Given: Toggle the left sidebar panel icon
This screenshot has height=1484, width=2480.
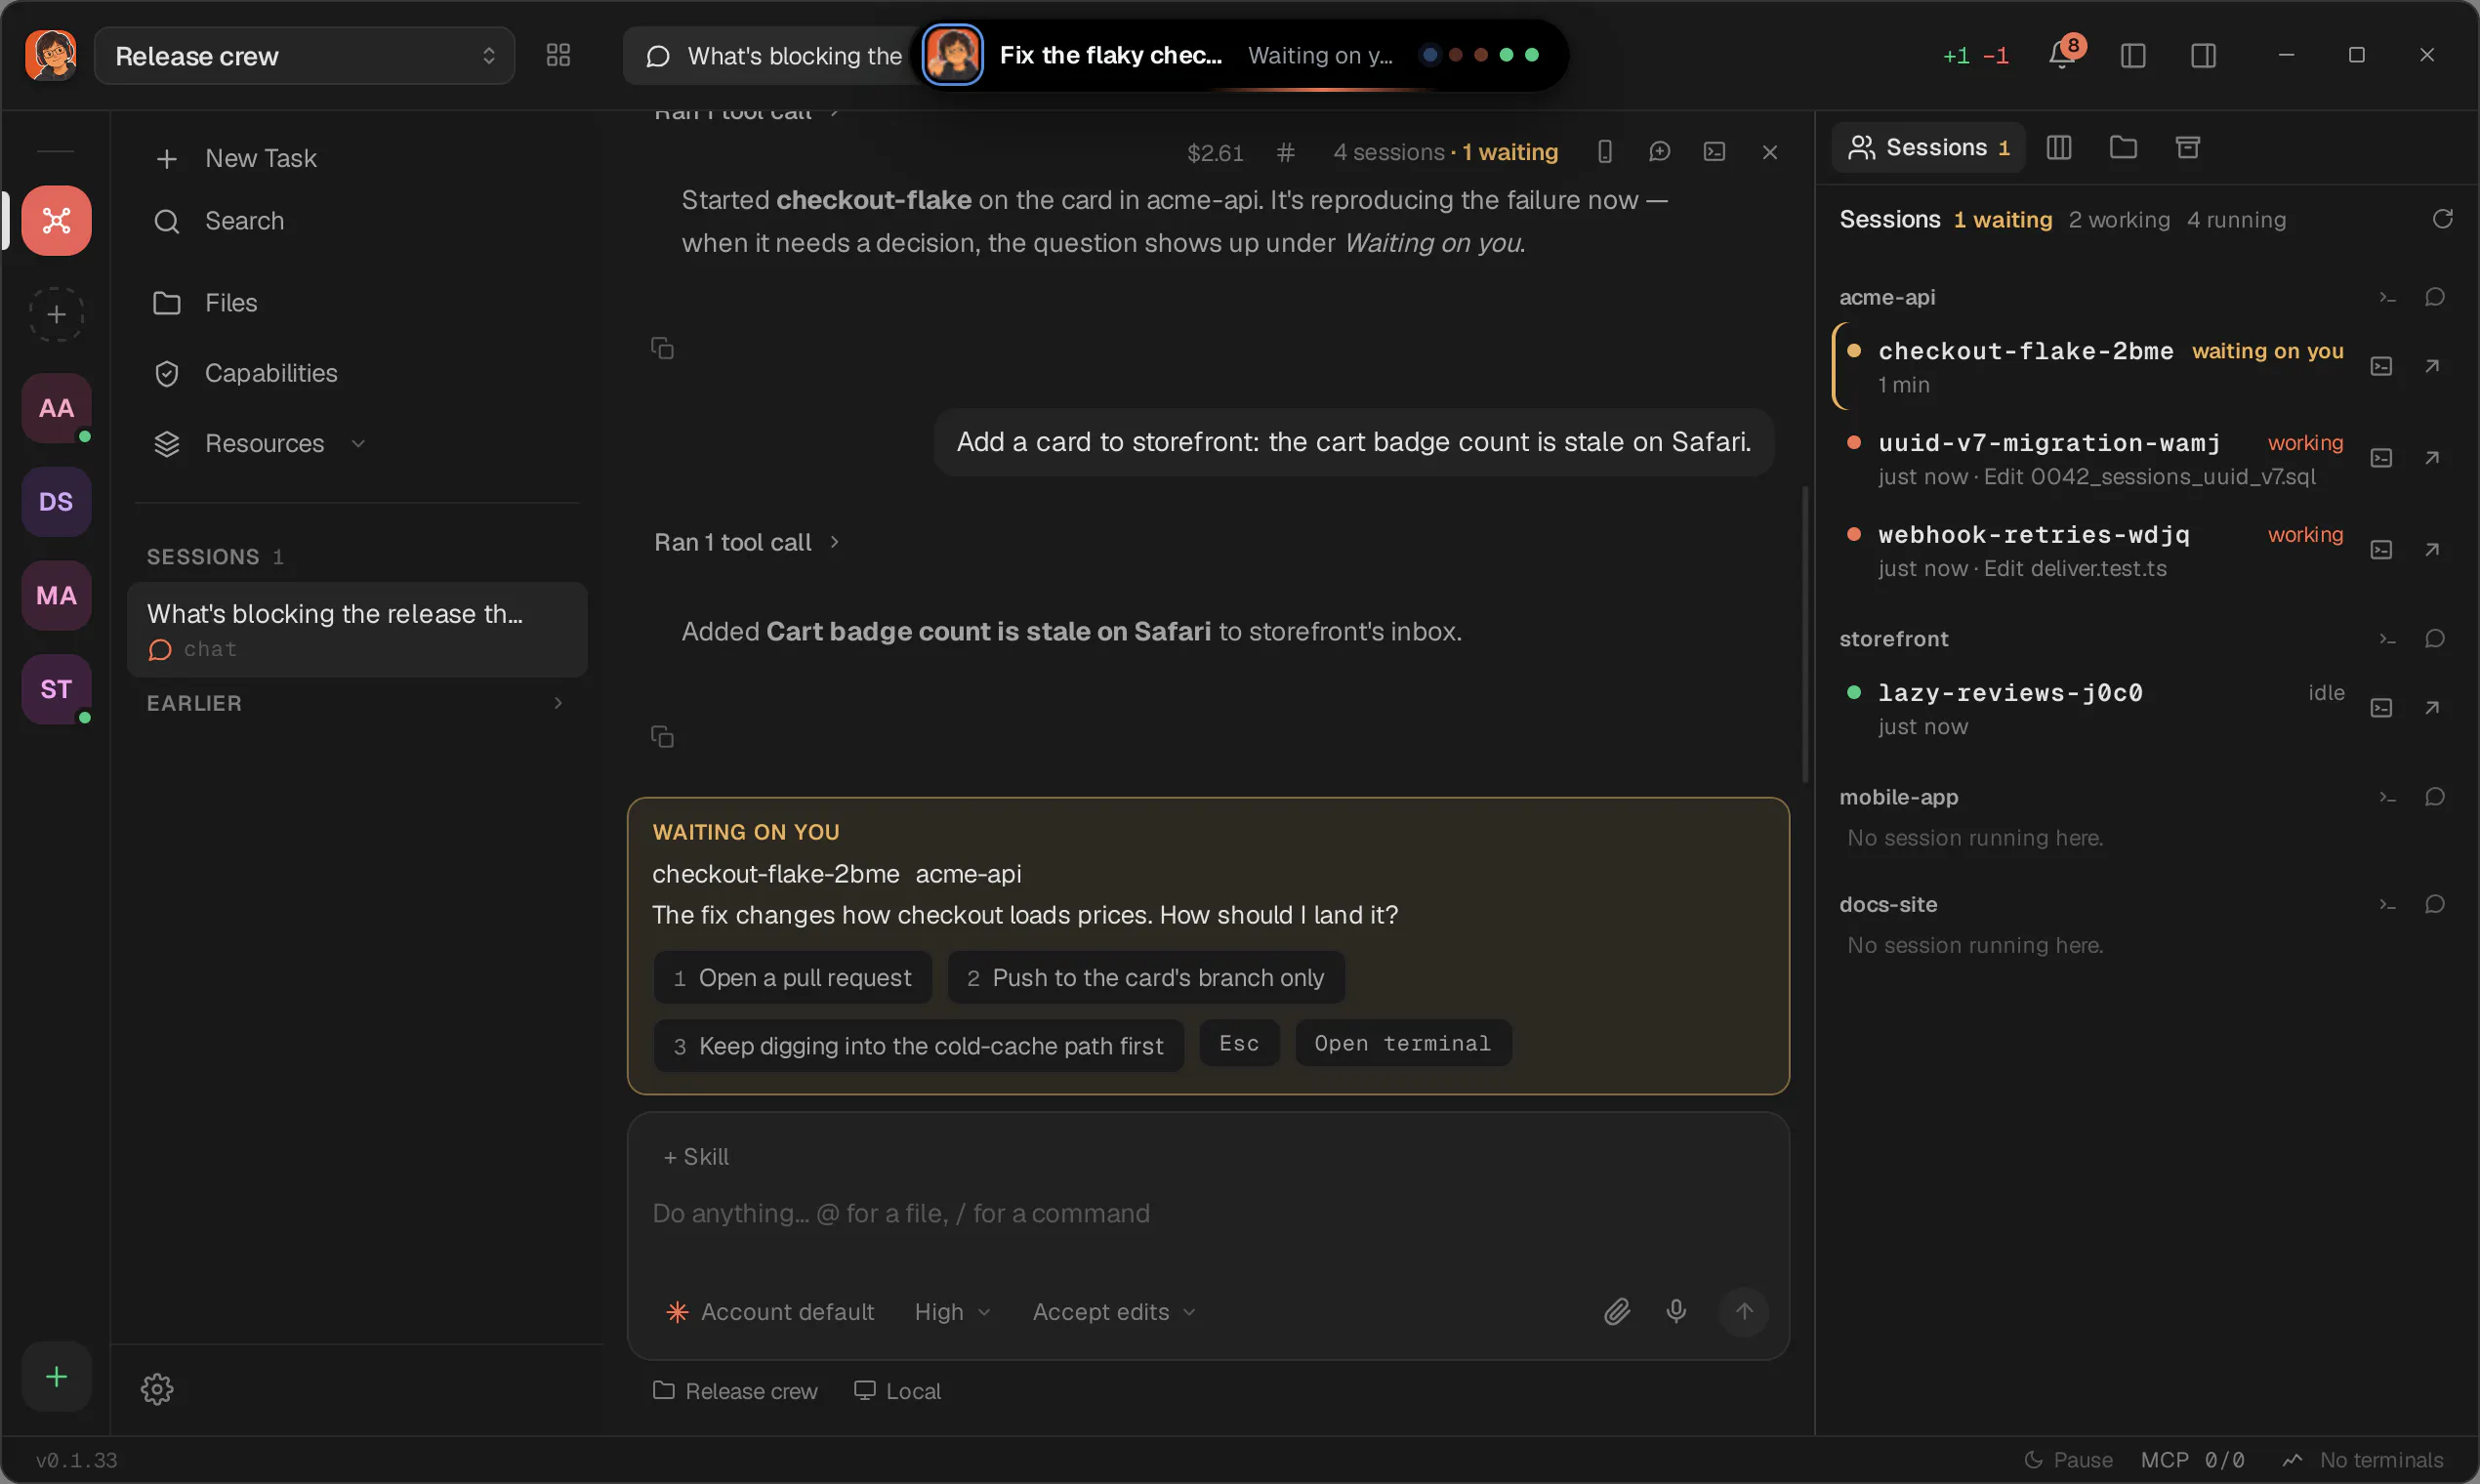Looking at the screenshot, I should point(2133,55).
